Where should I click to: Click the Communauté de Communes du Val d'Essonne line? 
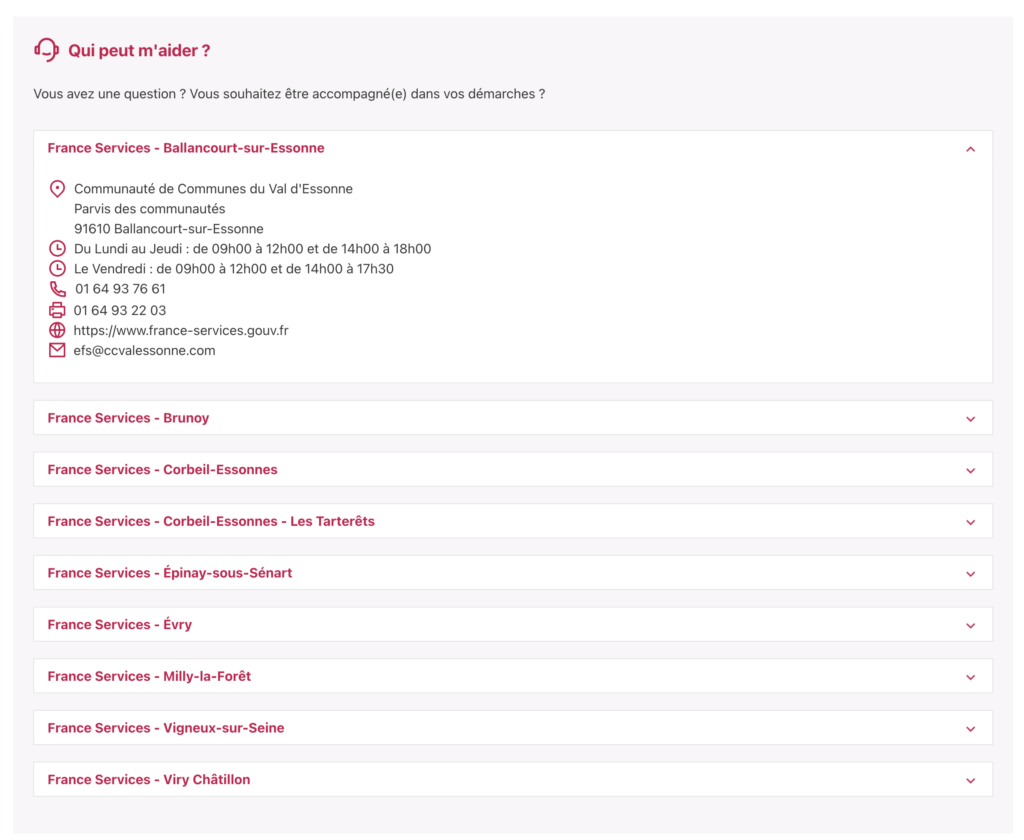point(214,189)
